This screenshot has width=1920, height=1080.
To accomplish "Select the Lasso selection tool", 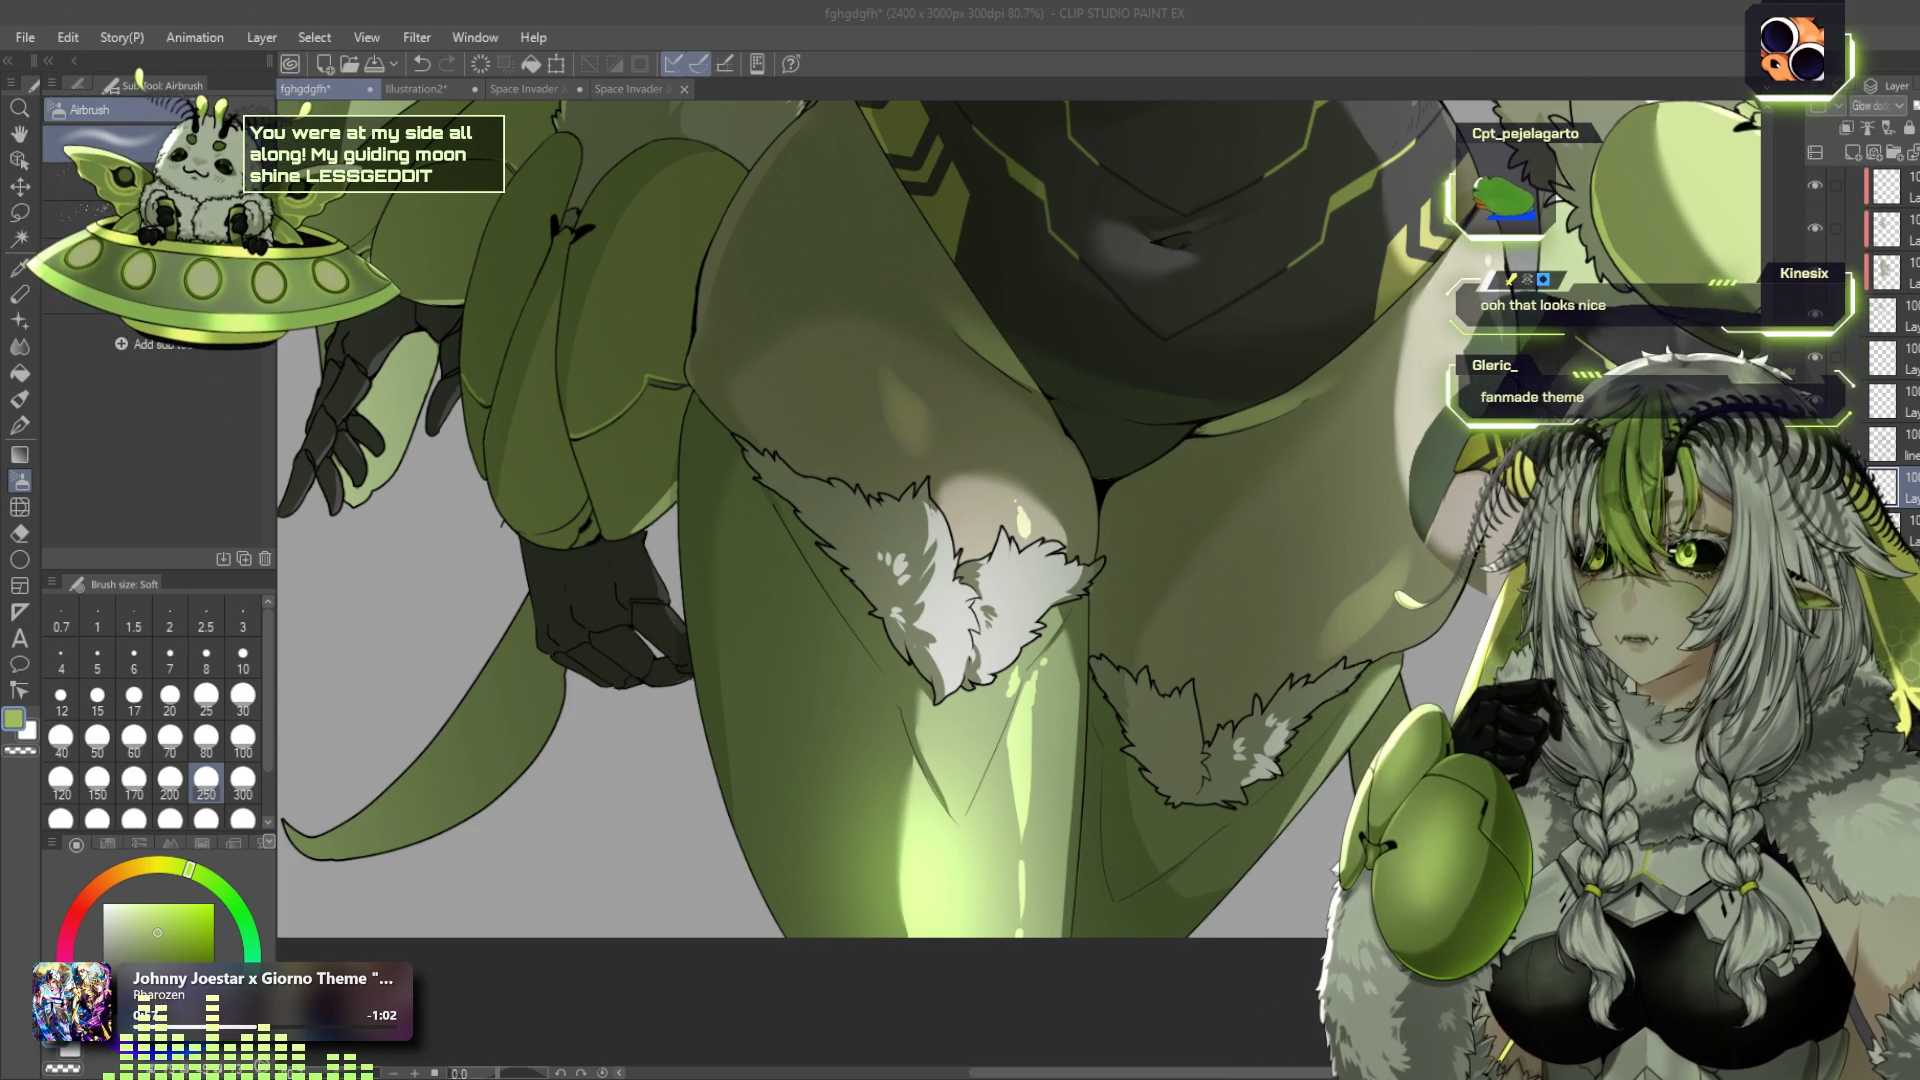I will click(19, 213).
